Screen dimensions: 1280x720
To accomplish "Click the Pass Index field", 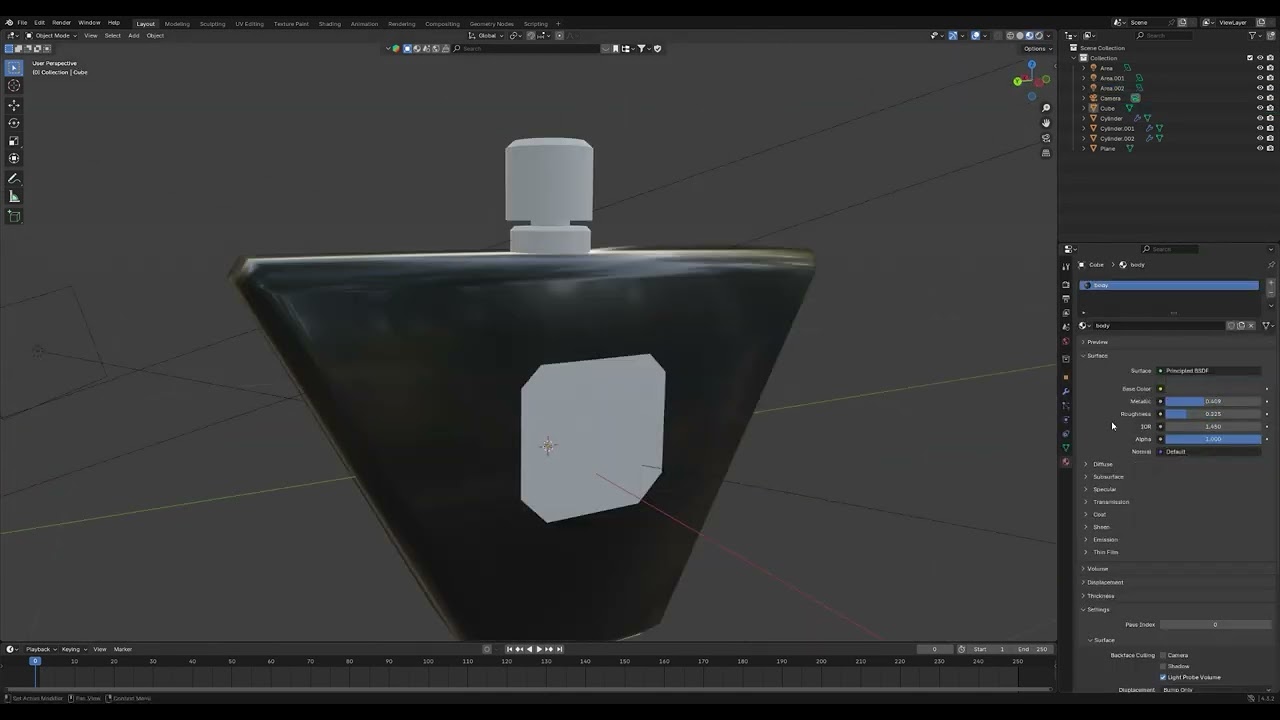I will pyautogui.click(x=1215, y=625).
